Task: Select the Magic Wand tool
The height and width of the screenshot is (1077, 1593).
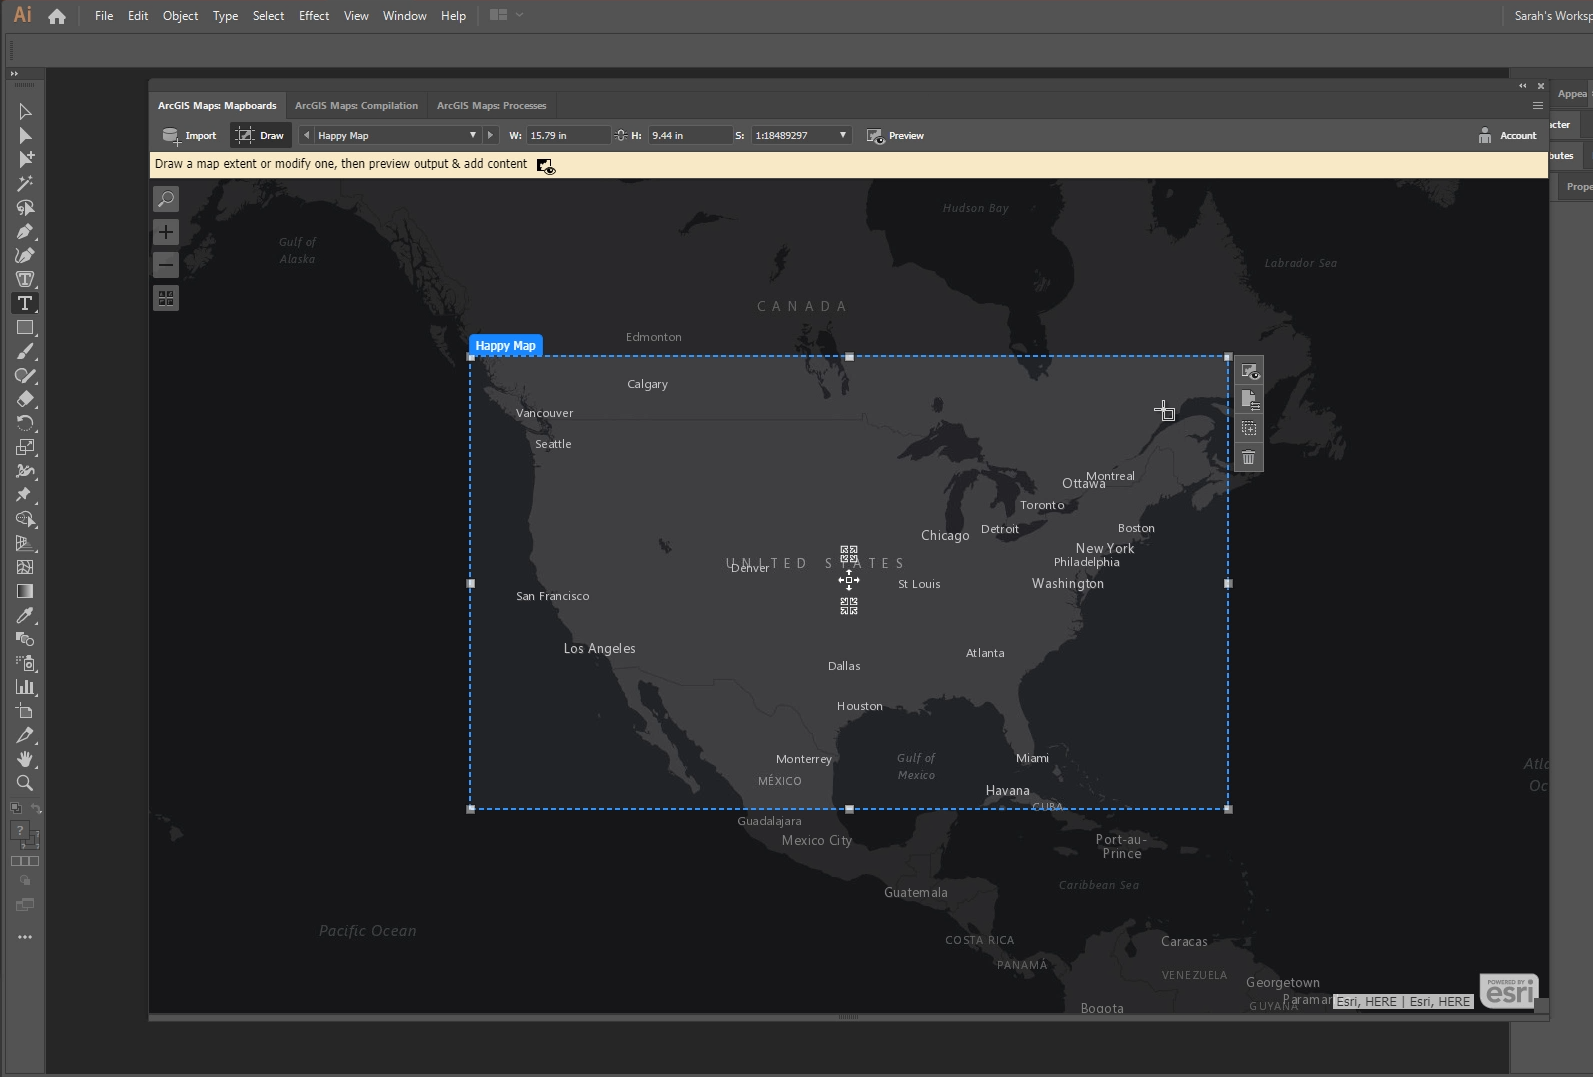Action: point(25,184)
